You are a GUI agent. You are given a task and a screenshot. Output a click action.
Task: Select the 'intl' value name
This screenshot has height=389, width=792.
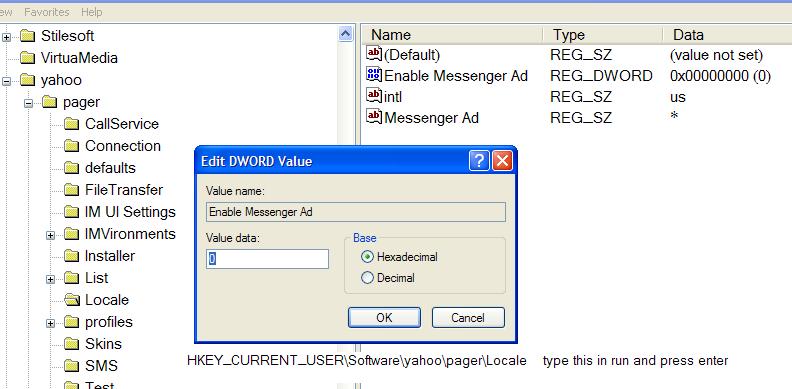pos(393,96)
